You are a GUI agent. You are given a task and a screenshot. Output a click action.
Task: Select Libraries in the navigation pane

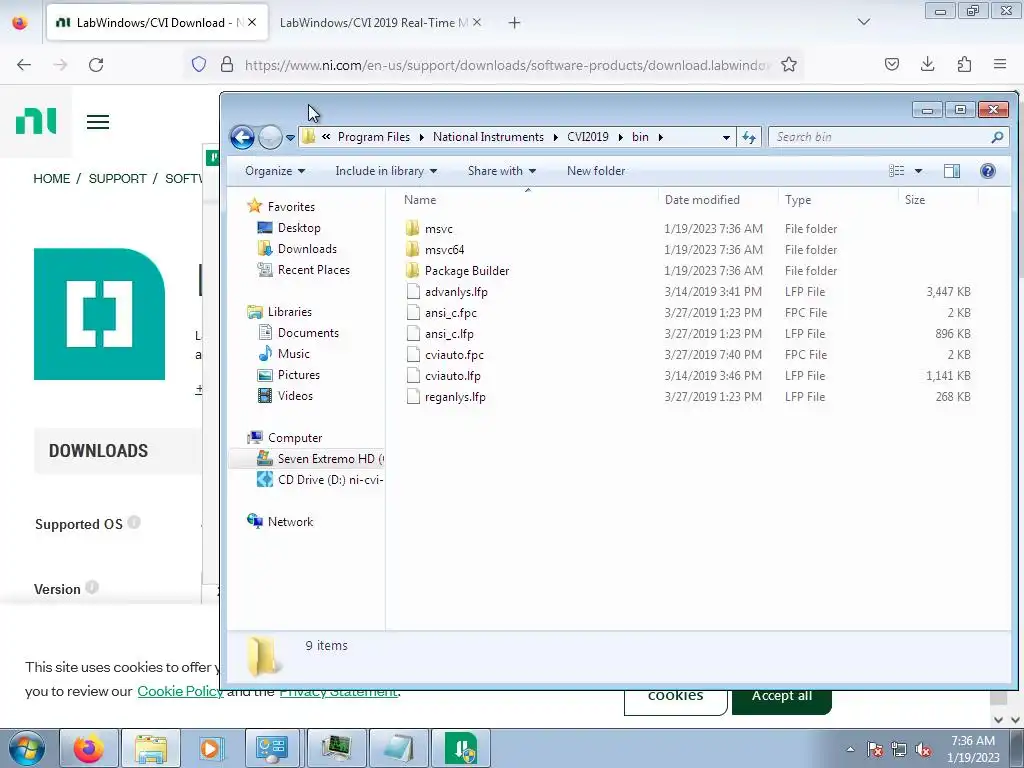click(x=289, y=312)
